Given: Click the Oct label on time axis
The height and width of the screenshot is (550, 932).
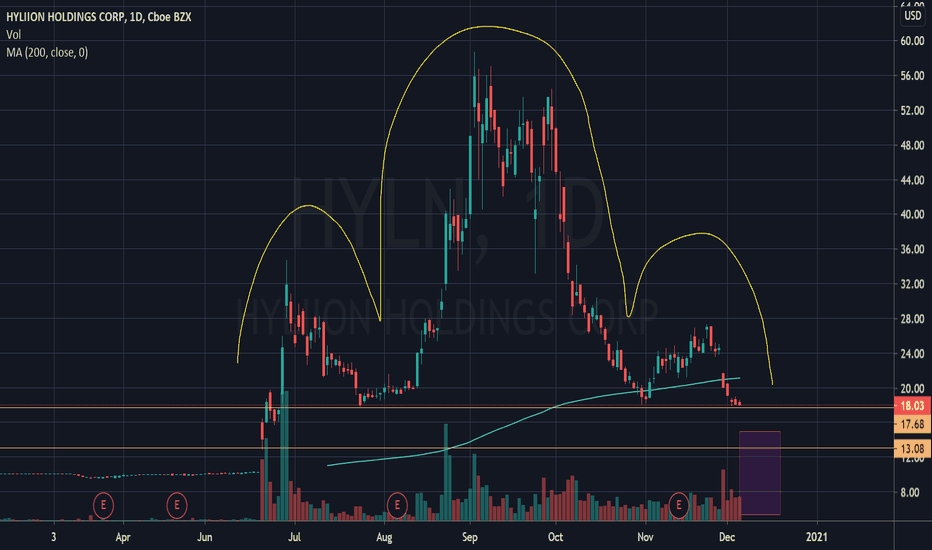Looking at the screenshot, I should click(x=555, y=538).
